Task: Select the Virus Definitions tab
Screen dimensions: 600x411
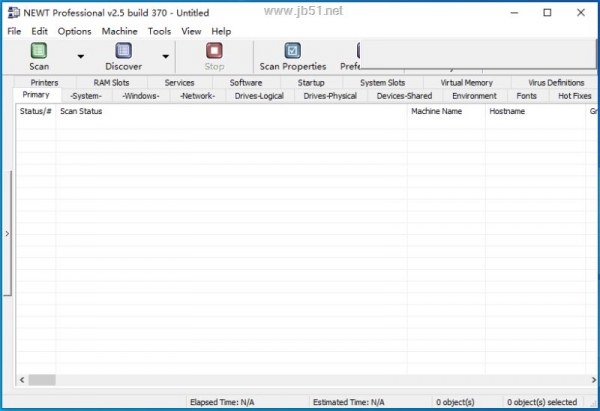Action: [555, 83]
